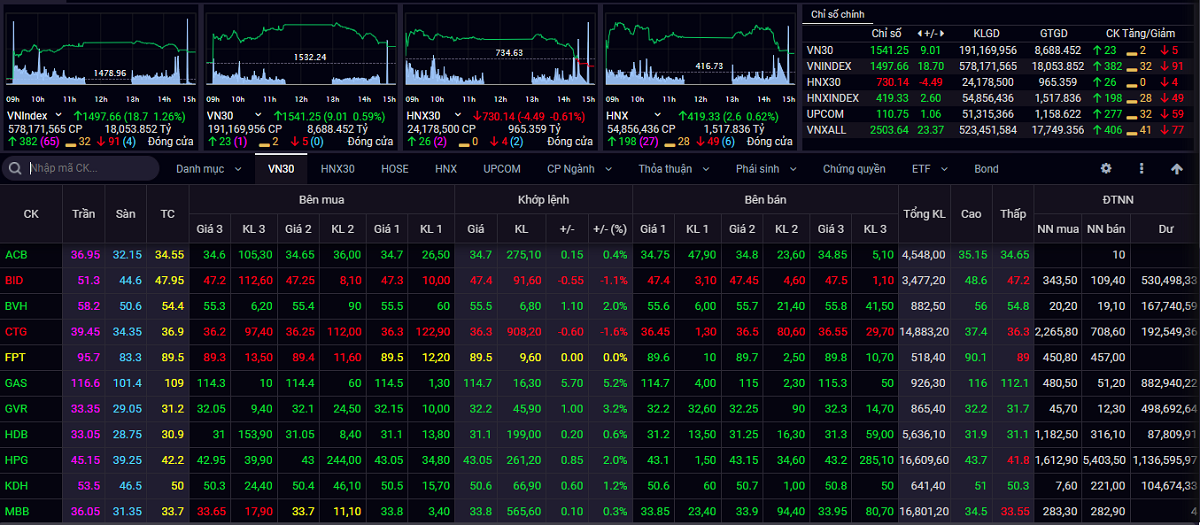The height and width of the screenshot is (525, 1200).
Task: Click the scroll-to-top arrow icon
Action: [x=1177, y=169]
